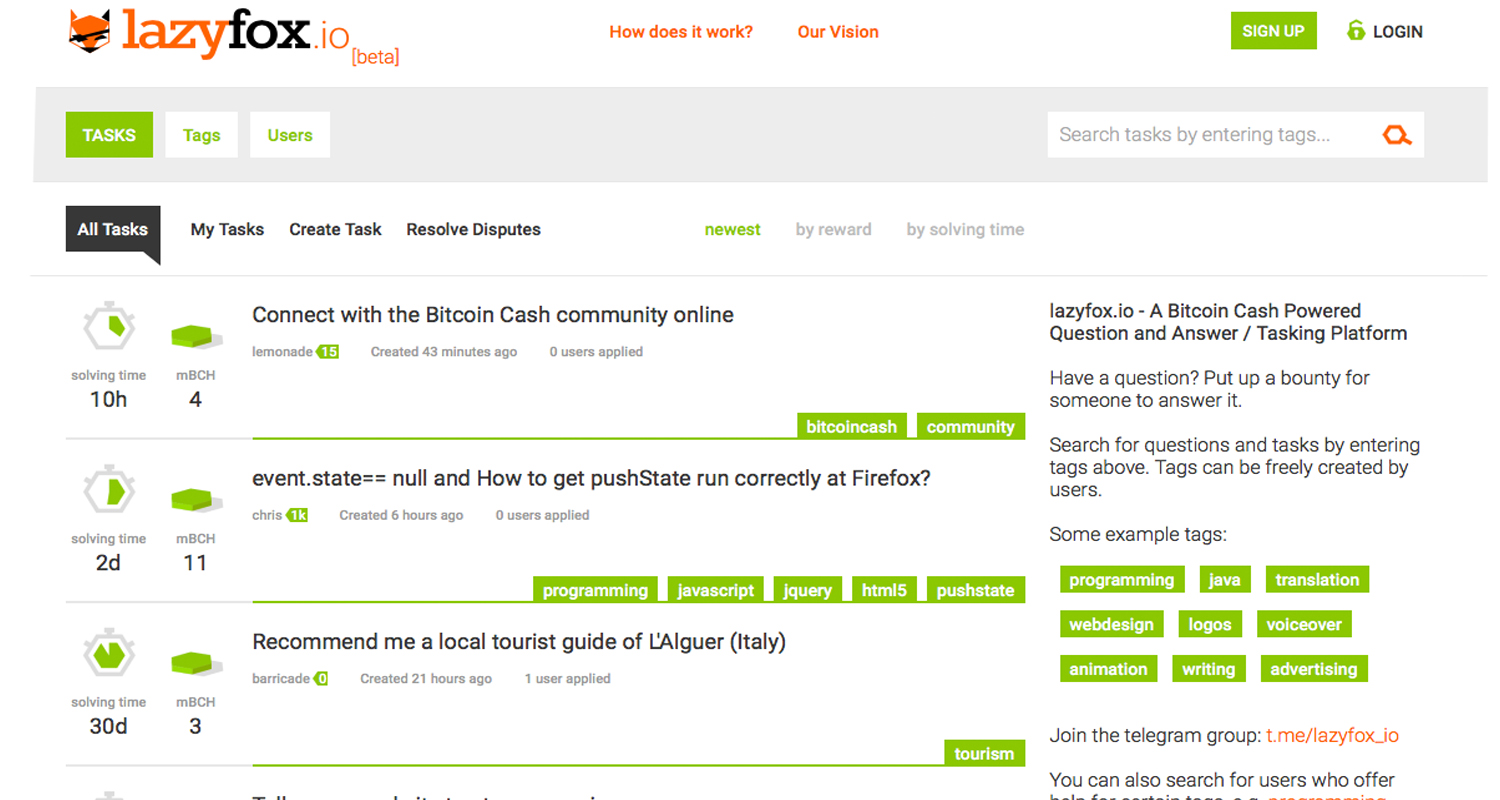
Task: Click the green SIGN UP button
Action: click(x=1273, y=31)
